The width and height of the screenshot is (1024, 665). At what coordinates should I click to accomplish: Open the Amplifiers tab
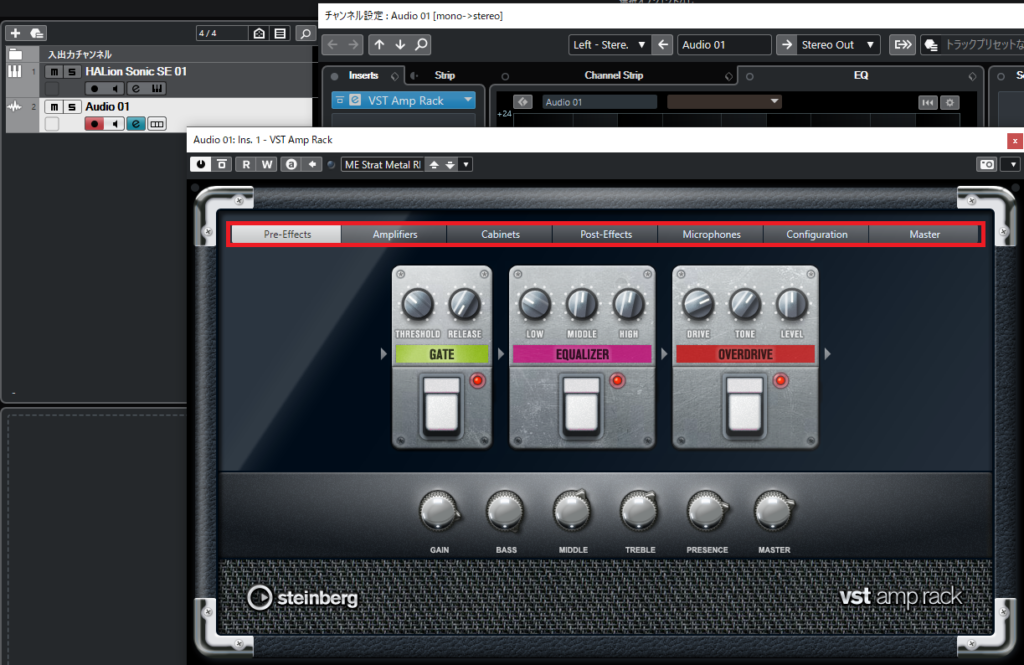(x=394, y=235)
